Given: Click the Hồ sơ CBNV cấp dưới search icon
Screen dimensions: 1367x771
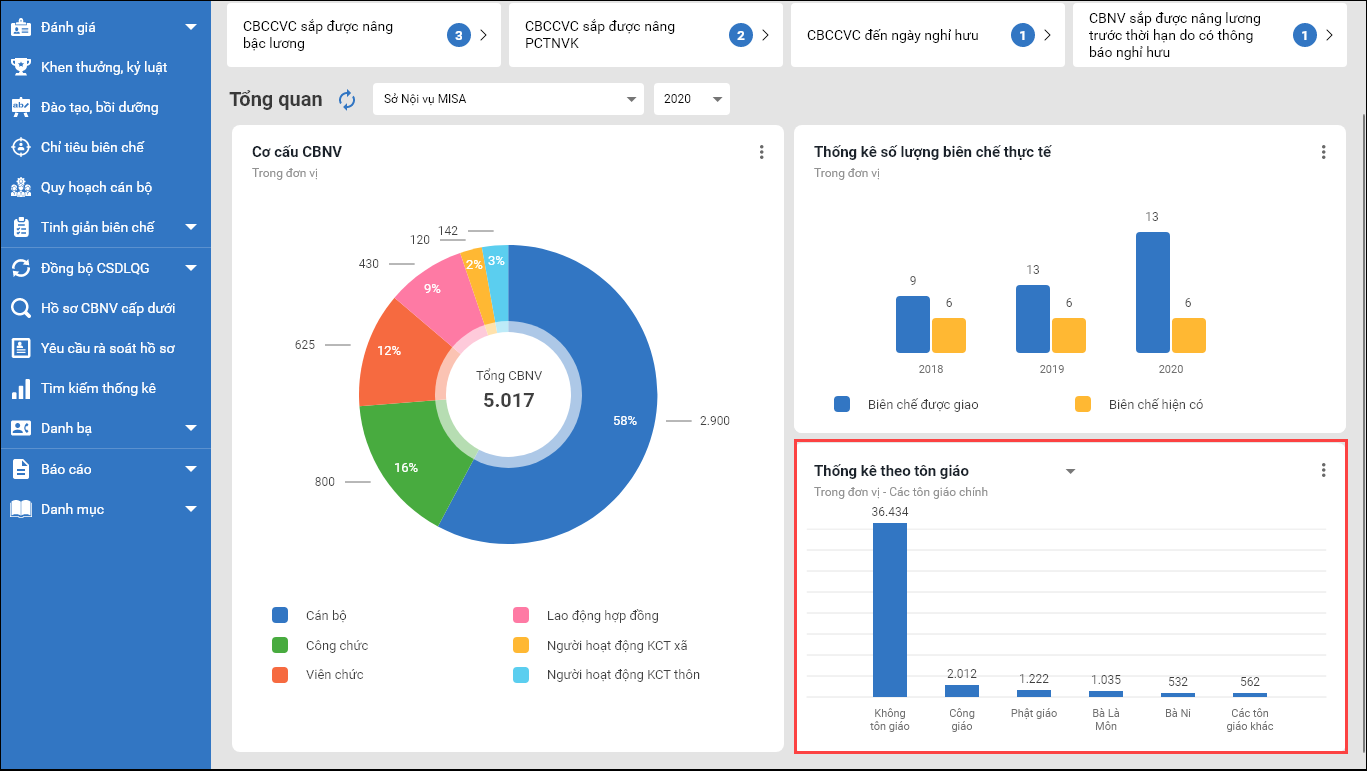Looking at the screenshot, I should point(20,308).
